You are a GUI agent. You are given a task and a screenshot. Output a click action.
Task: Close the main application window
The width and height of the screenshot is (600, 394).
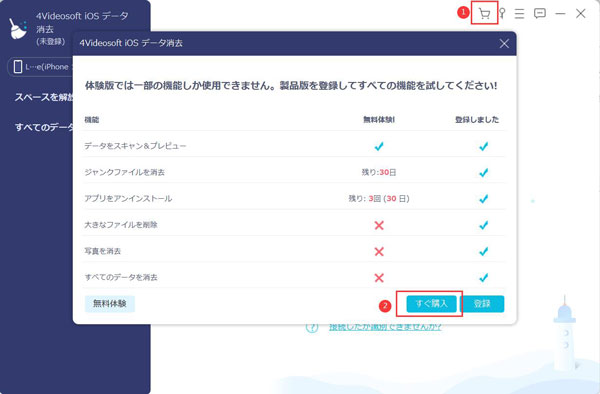(580, 14)
